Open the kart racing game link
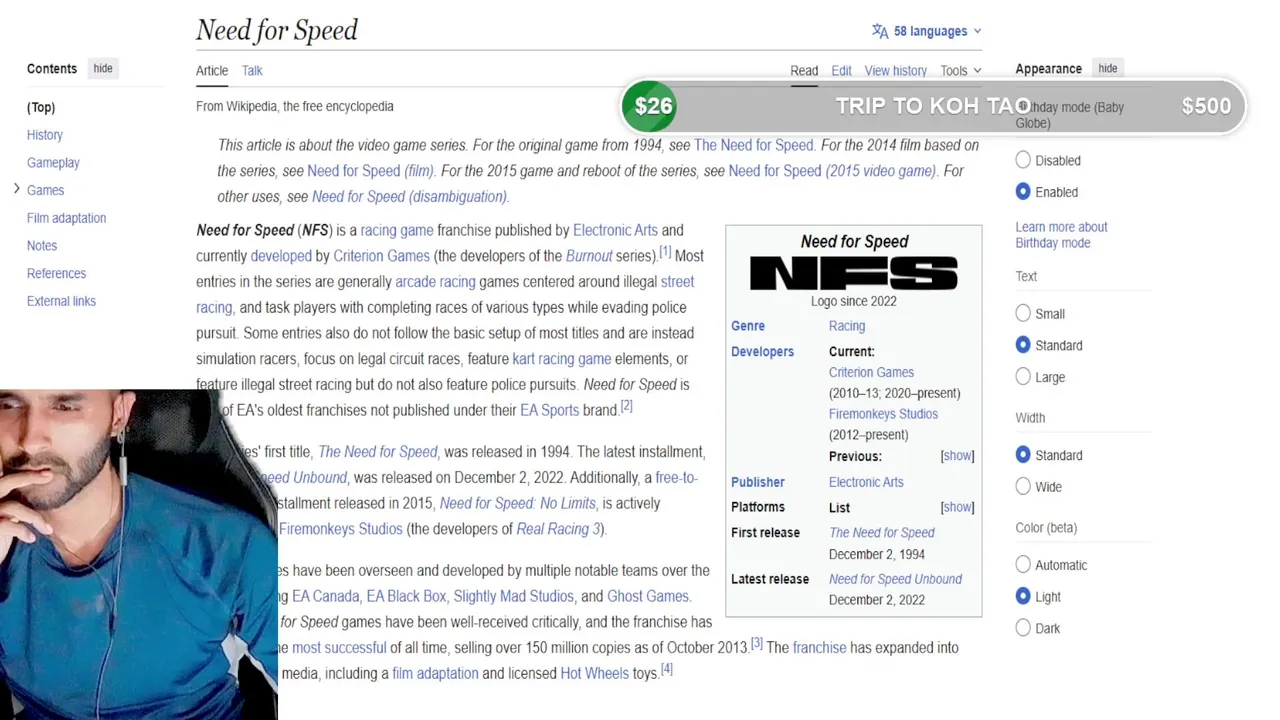1280x720 pixels. pyautogui.click(x=561, y=358)
